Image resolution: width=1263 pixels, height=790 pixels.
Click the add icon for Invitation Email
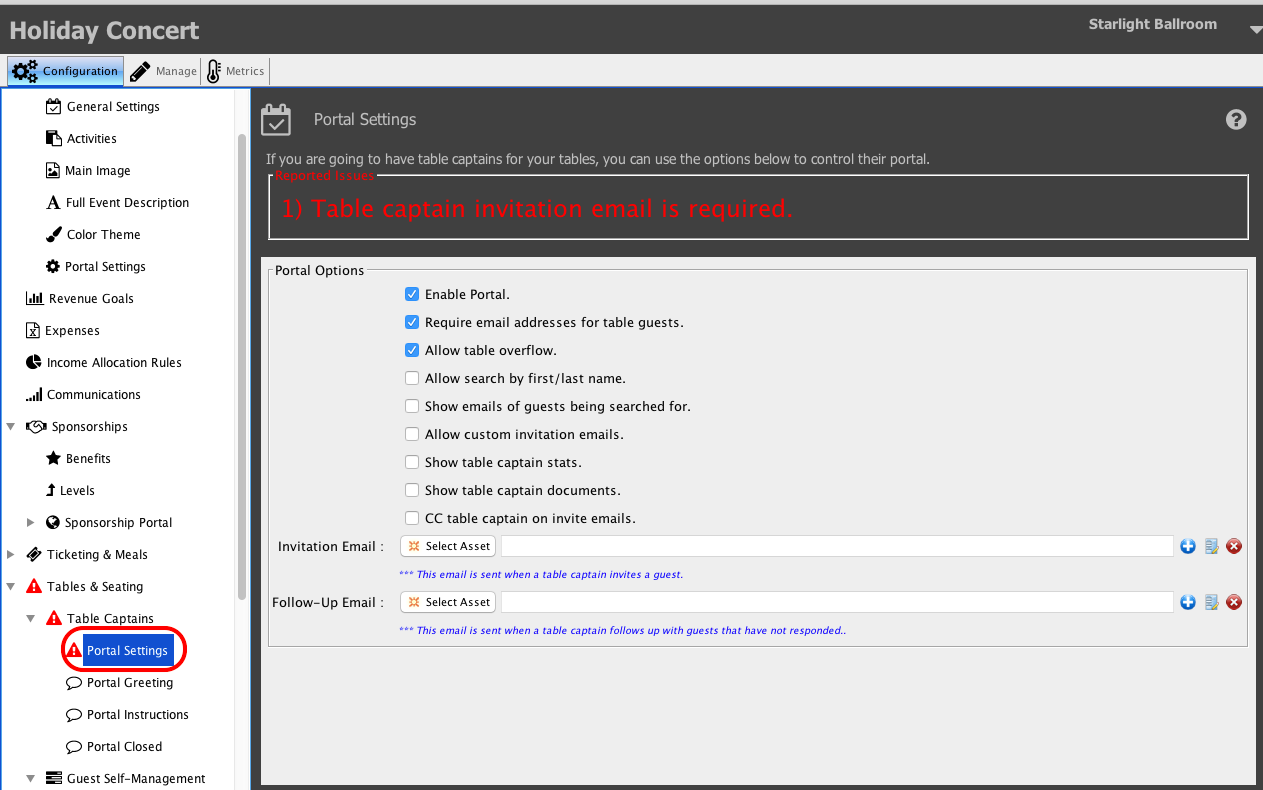click(x=1188, y=546)
